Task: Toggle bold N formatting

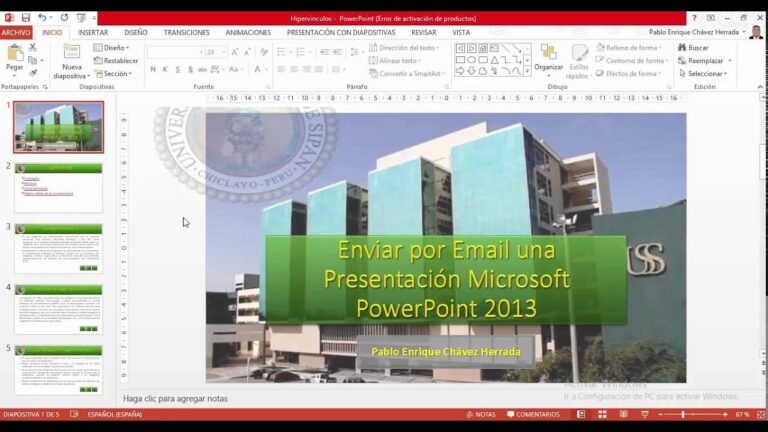Action: coord(153,70)
